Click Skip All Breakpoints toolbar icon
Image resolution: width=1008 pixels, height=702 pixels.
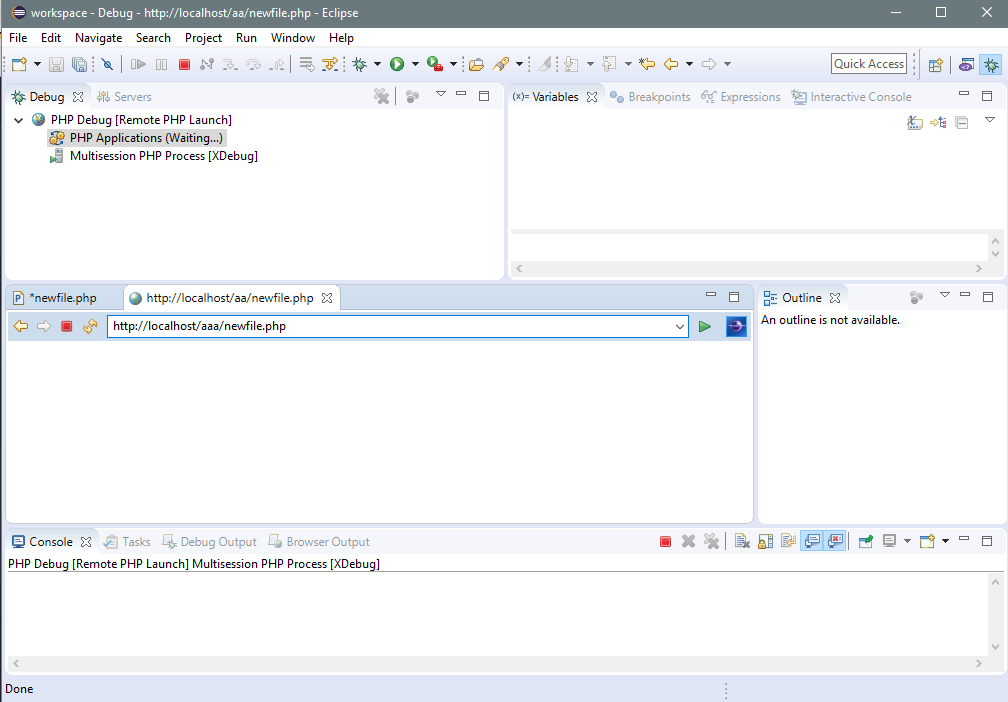coord(107,64)
